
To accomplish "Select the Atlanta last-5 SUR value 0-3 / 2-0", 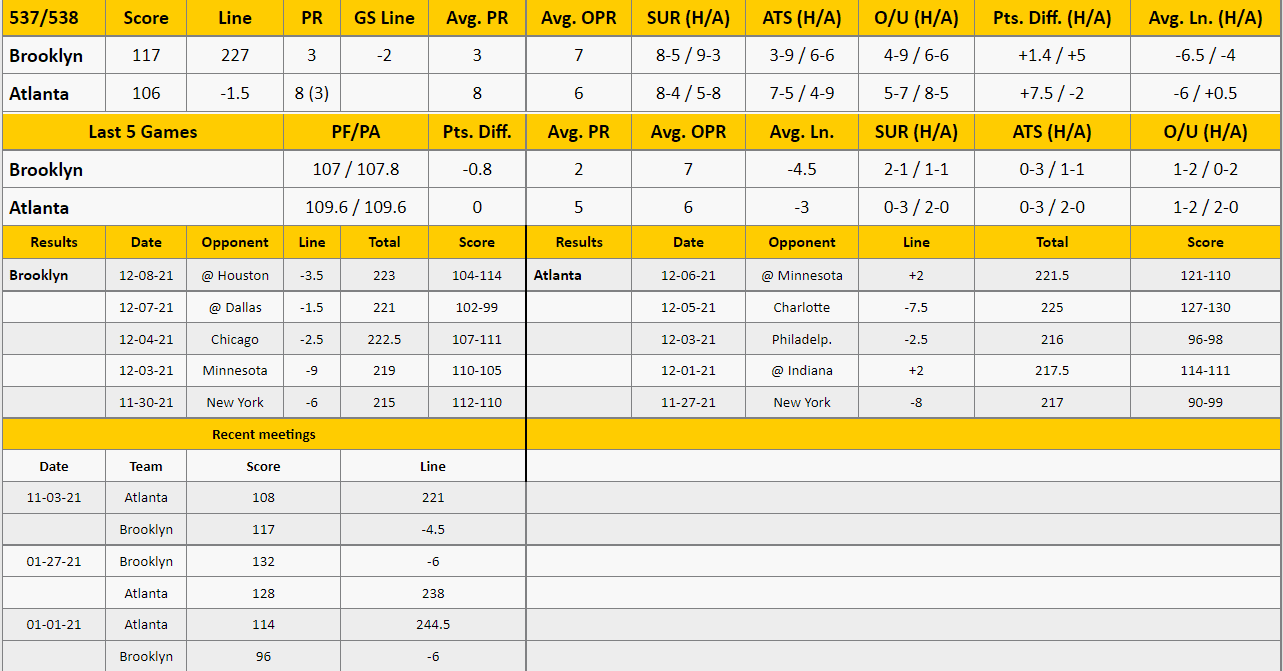I will pos(916,207).
